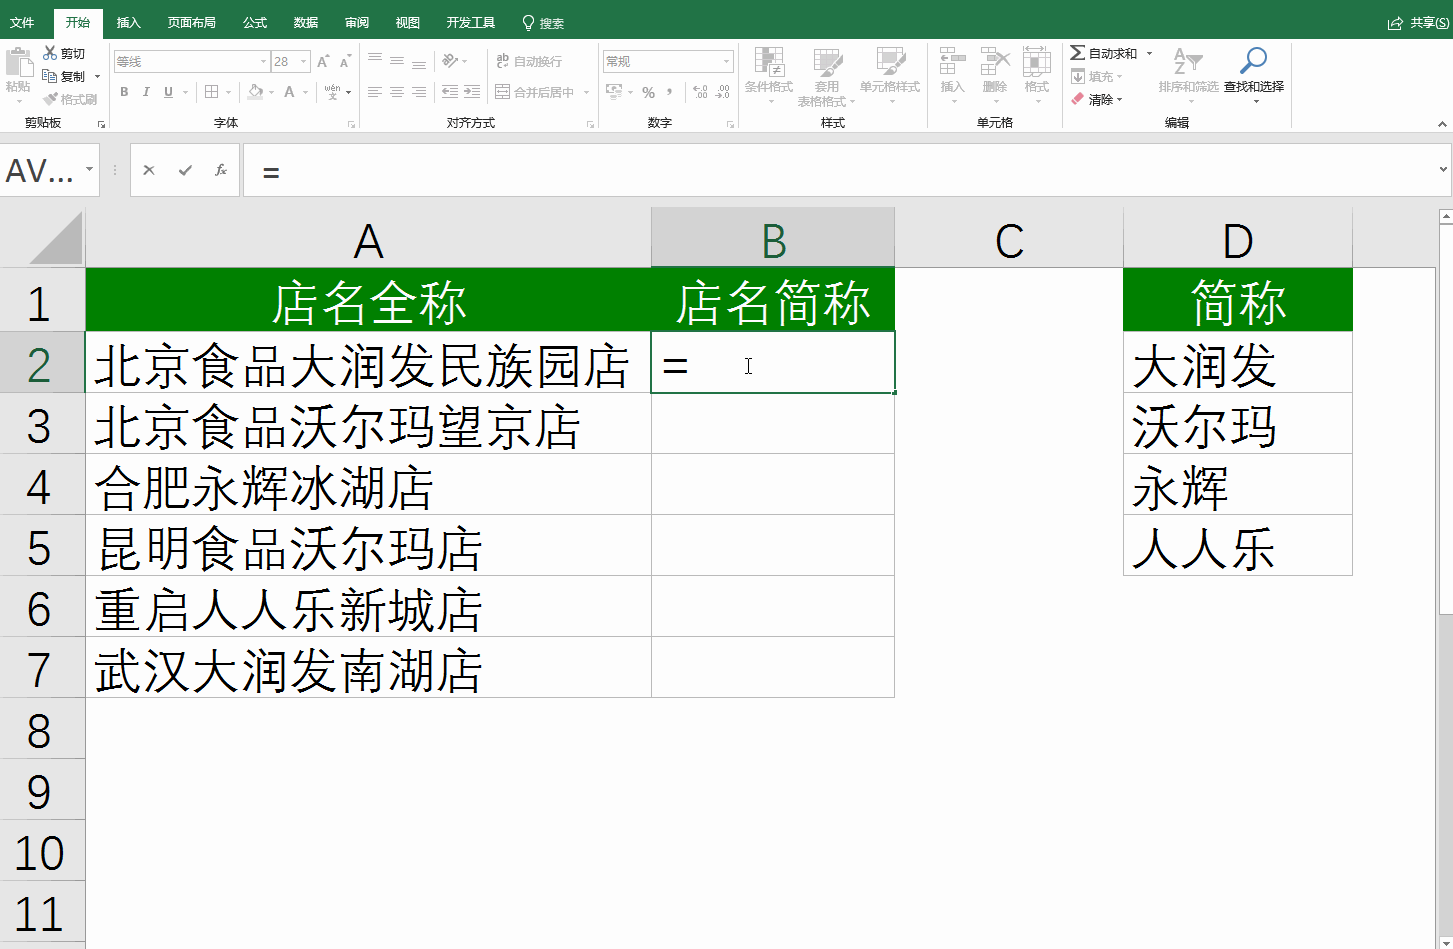Click the Paste (粘贴) clipboard icon

click(x=18, y=63)
